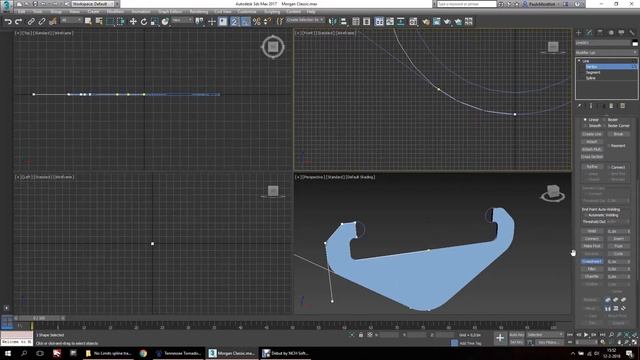Click the Create Line button
640x360 pixels.
pos(592,134)
